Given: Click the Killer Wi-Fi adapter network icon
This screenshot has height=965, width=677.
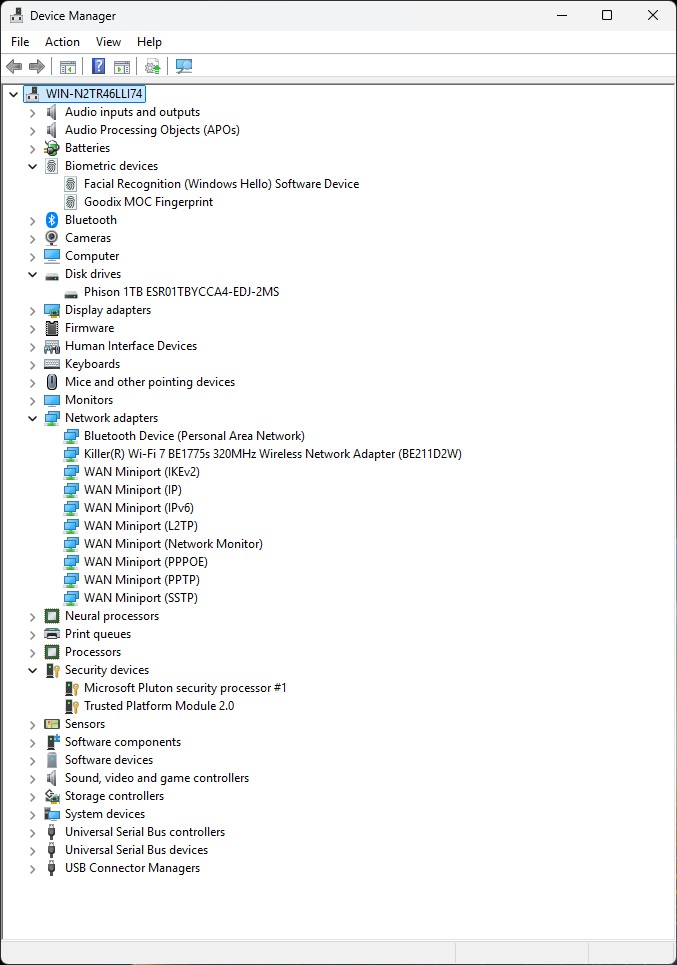Looking at the screenshot, I should [x=71, y=454].
